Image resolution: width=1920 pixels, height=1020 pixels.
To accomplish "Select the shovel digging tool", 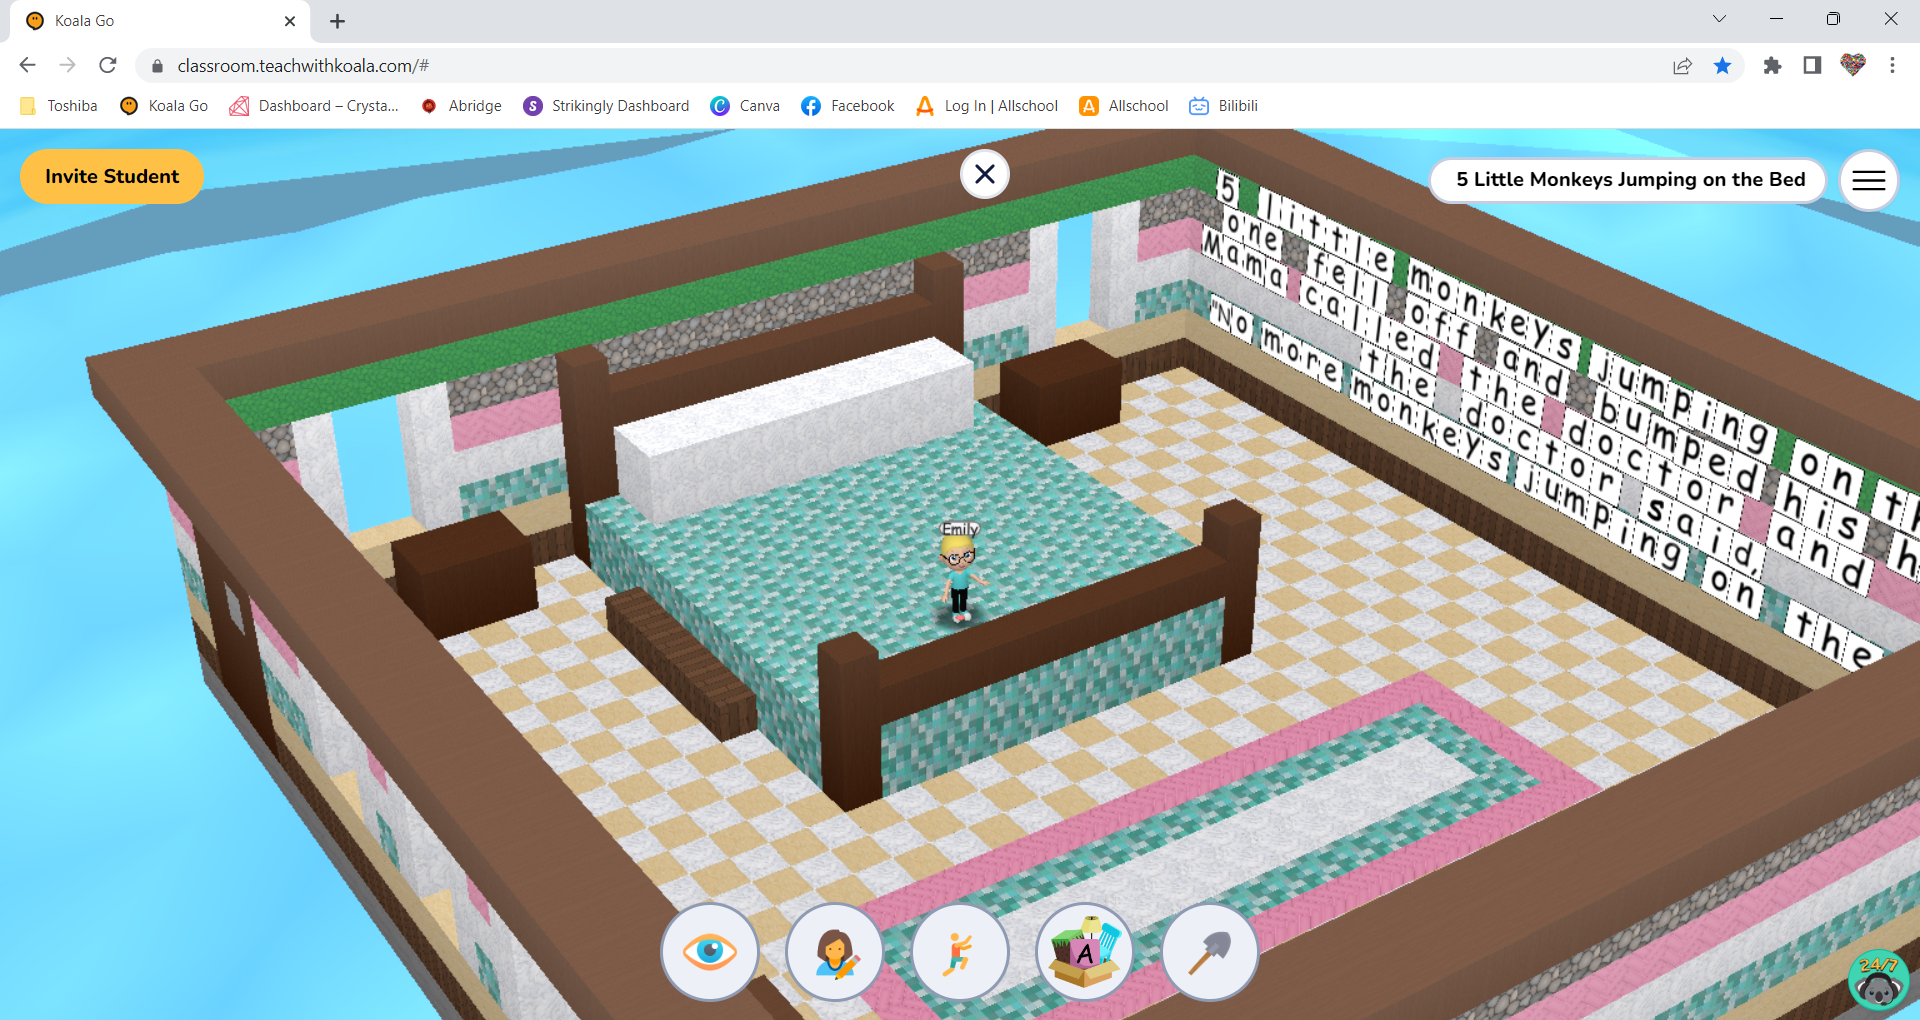I will click(x=1210, y=951).
